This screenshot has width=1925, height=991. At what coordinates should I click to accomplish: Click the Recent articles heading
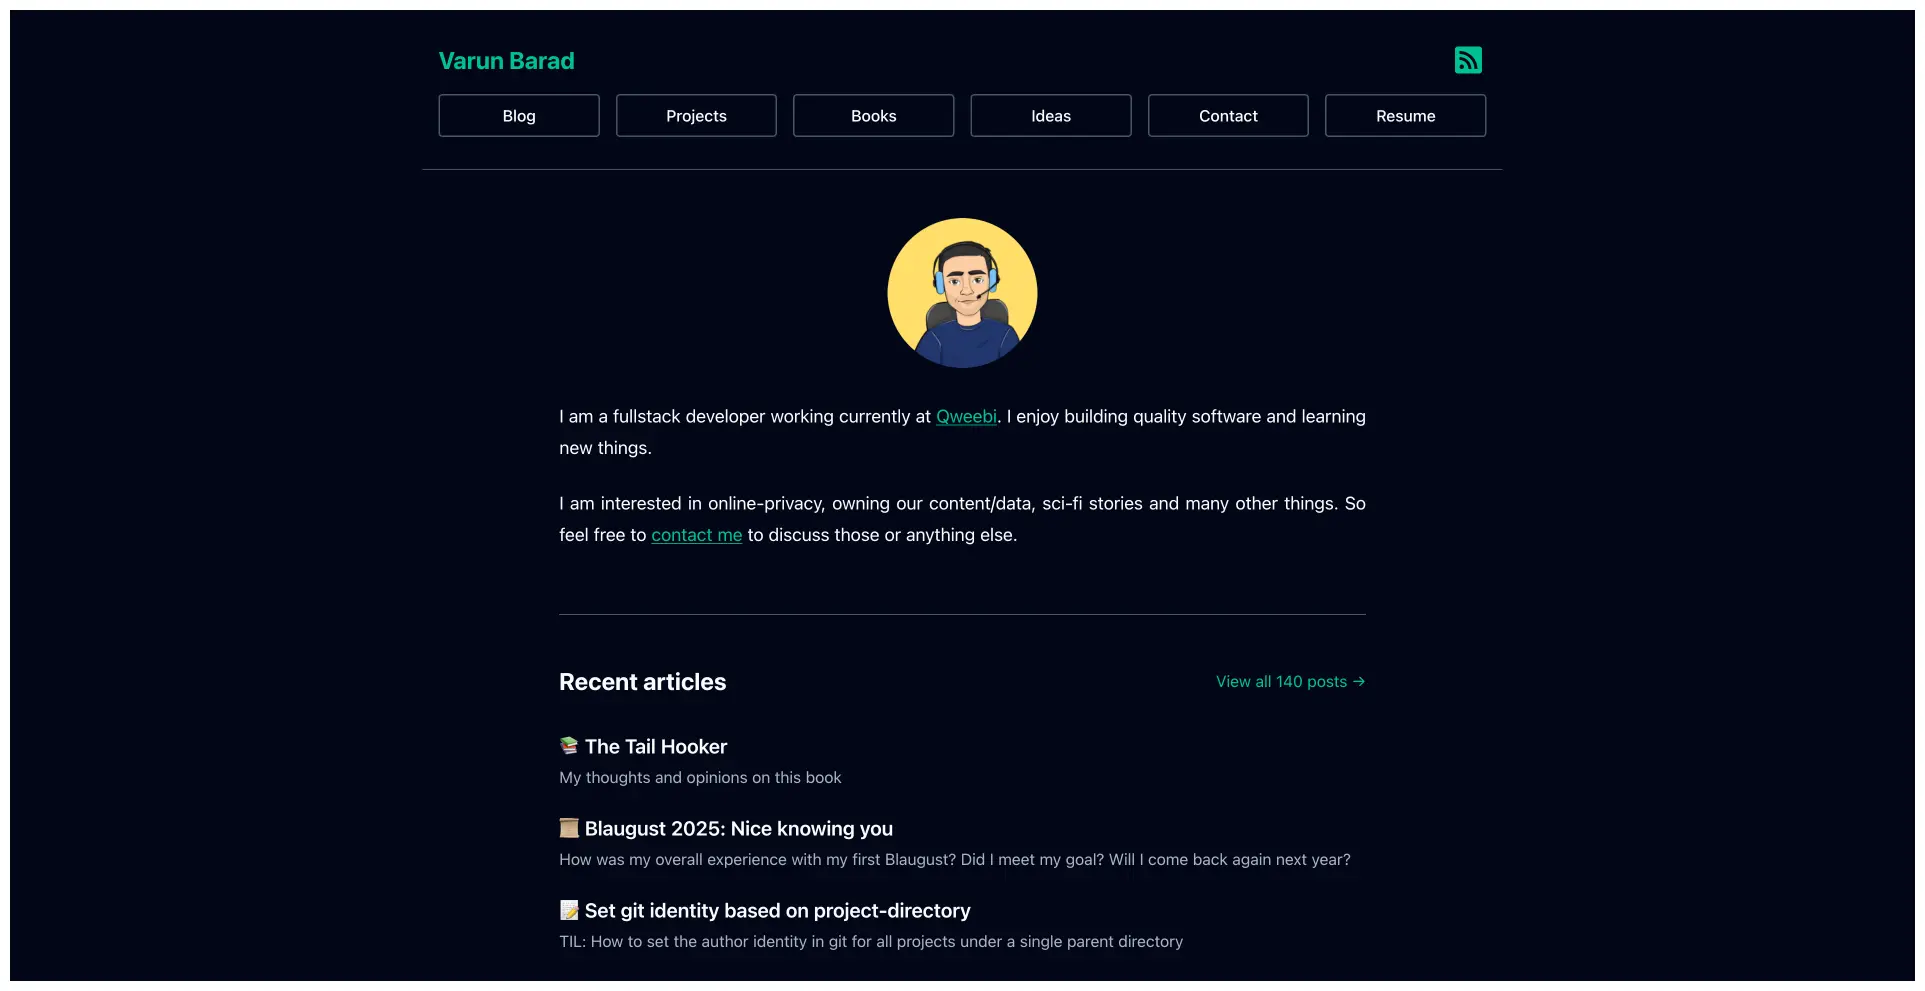point(642,681)
